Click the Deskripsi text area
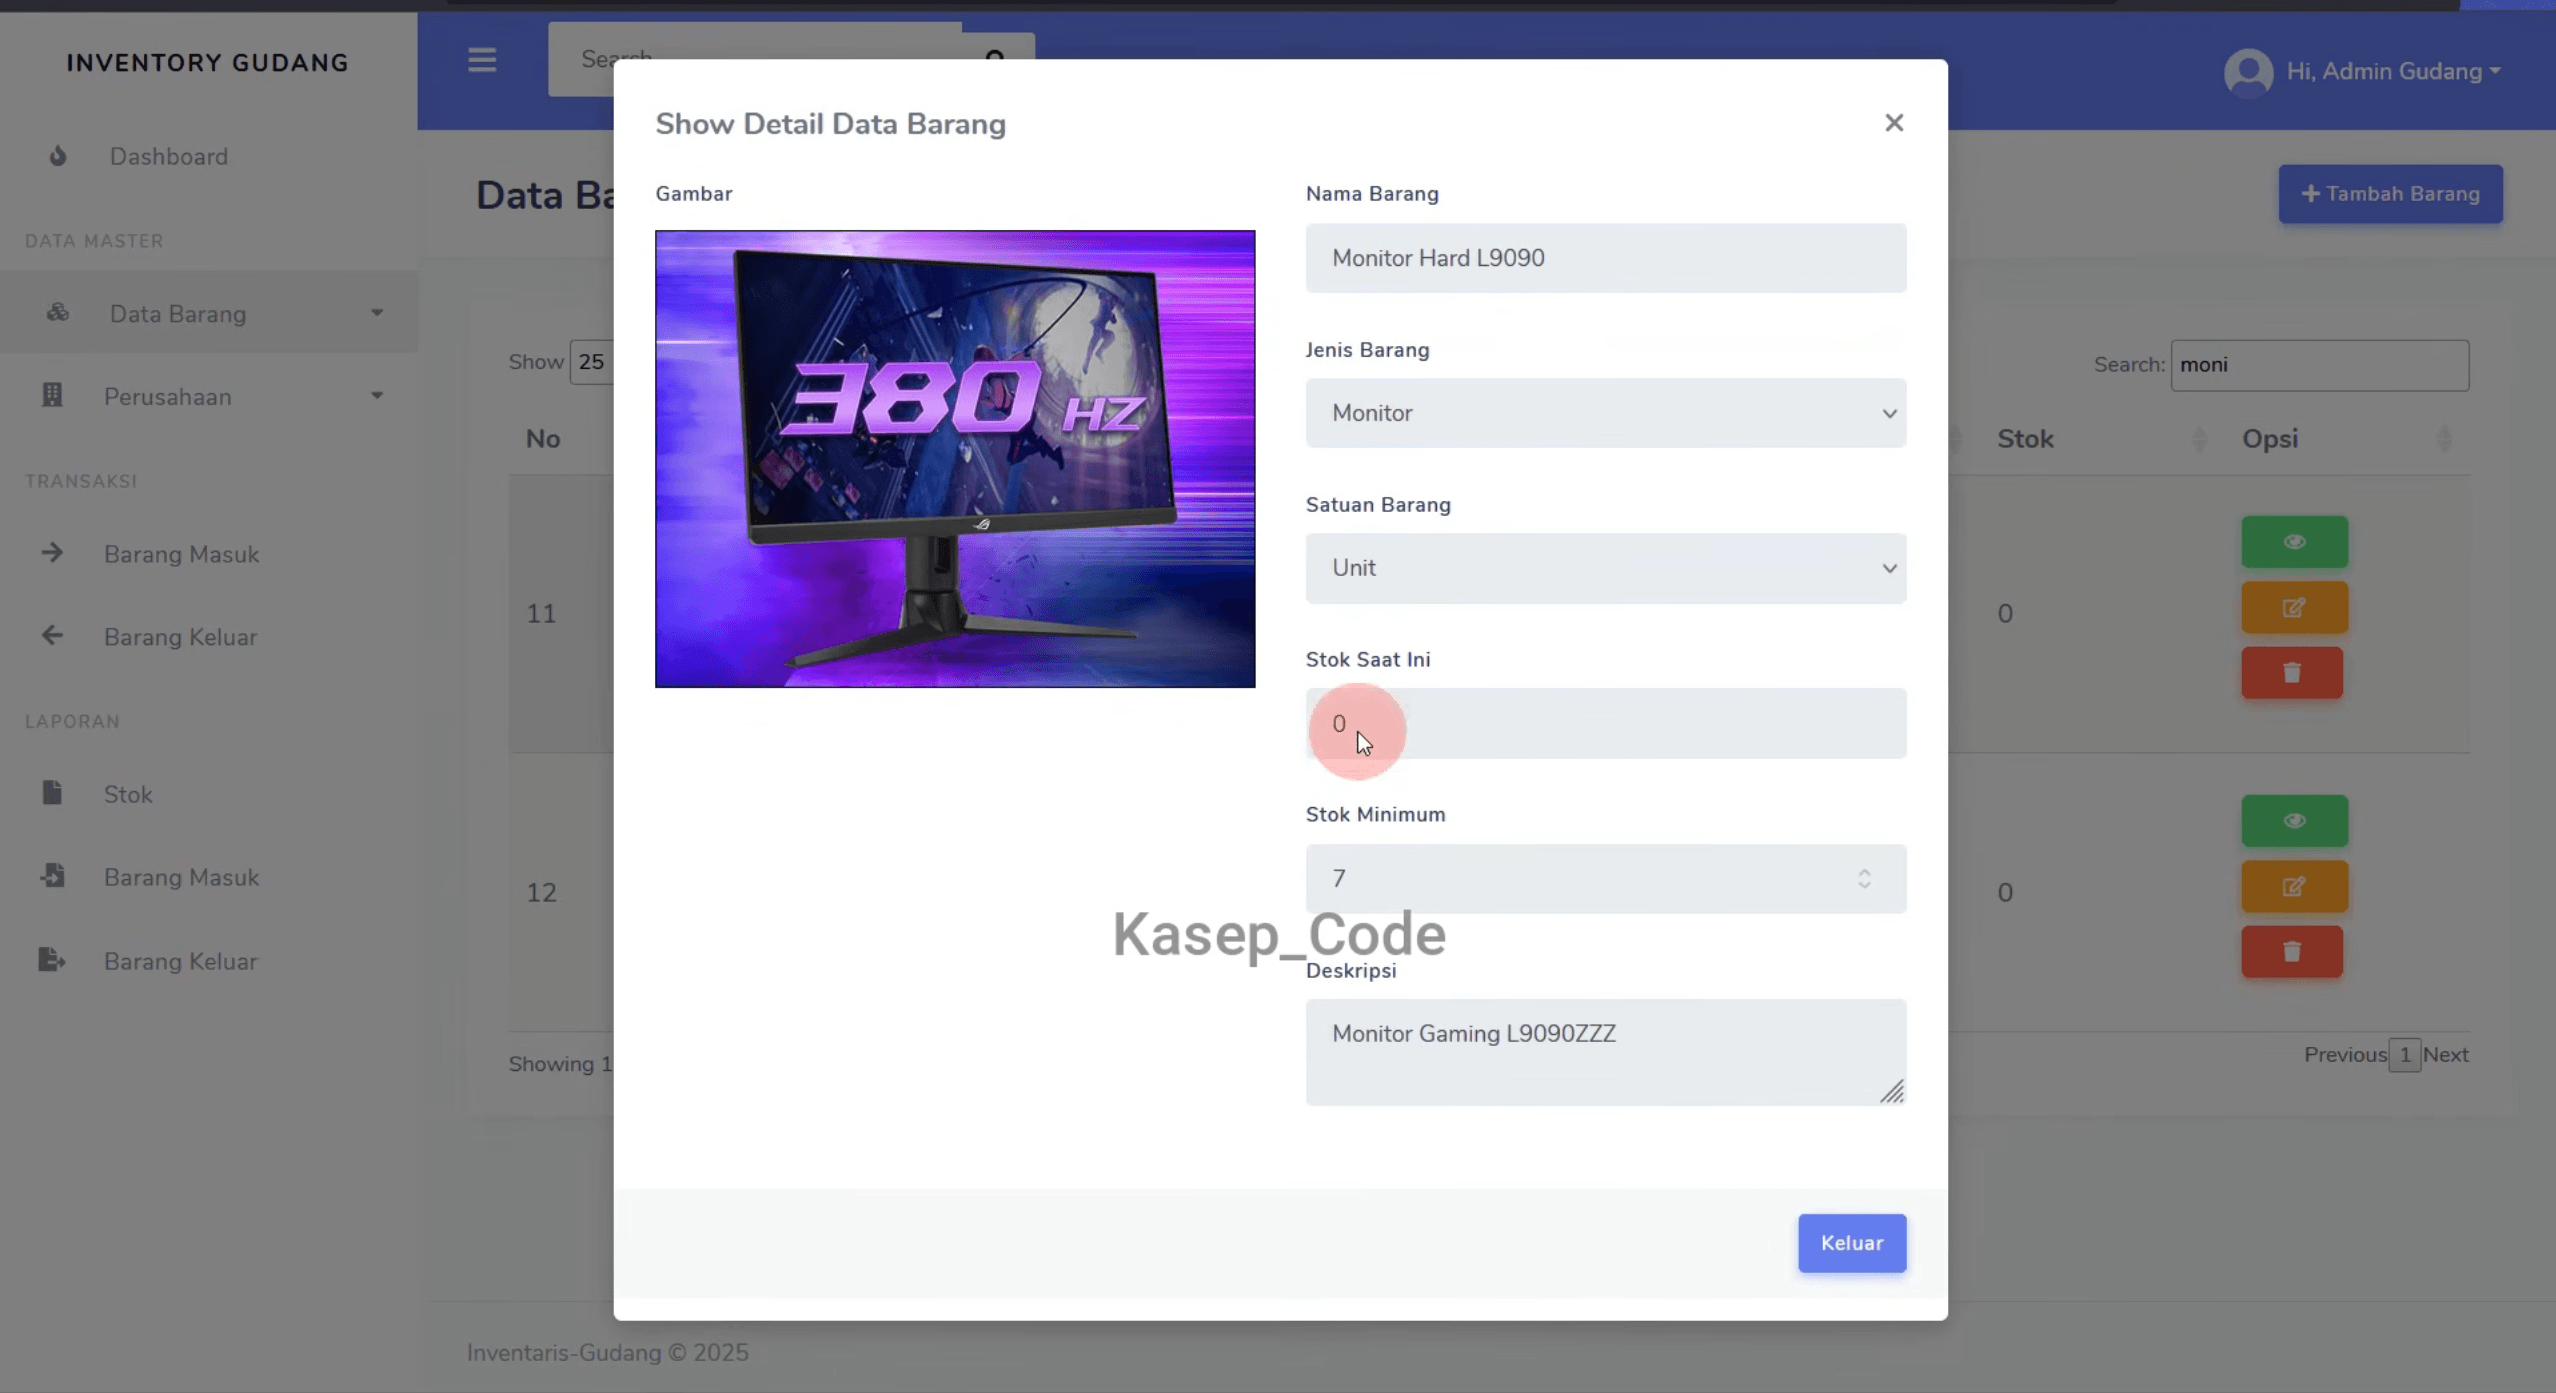The height and width of the screenshot is (1393, 2556). [x=1605, y=1052]
